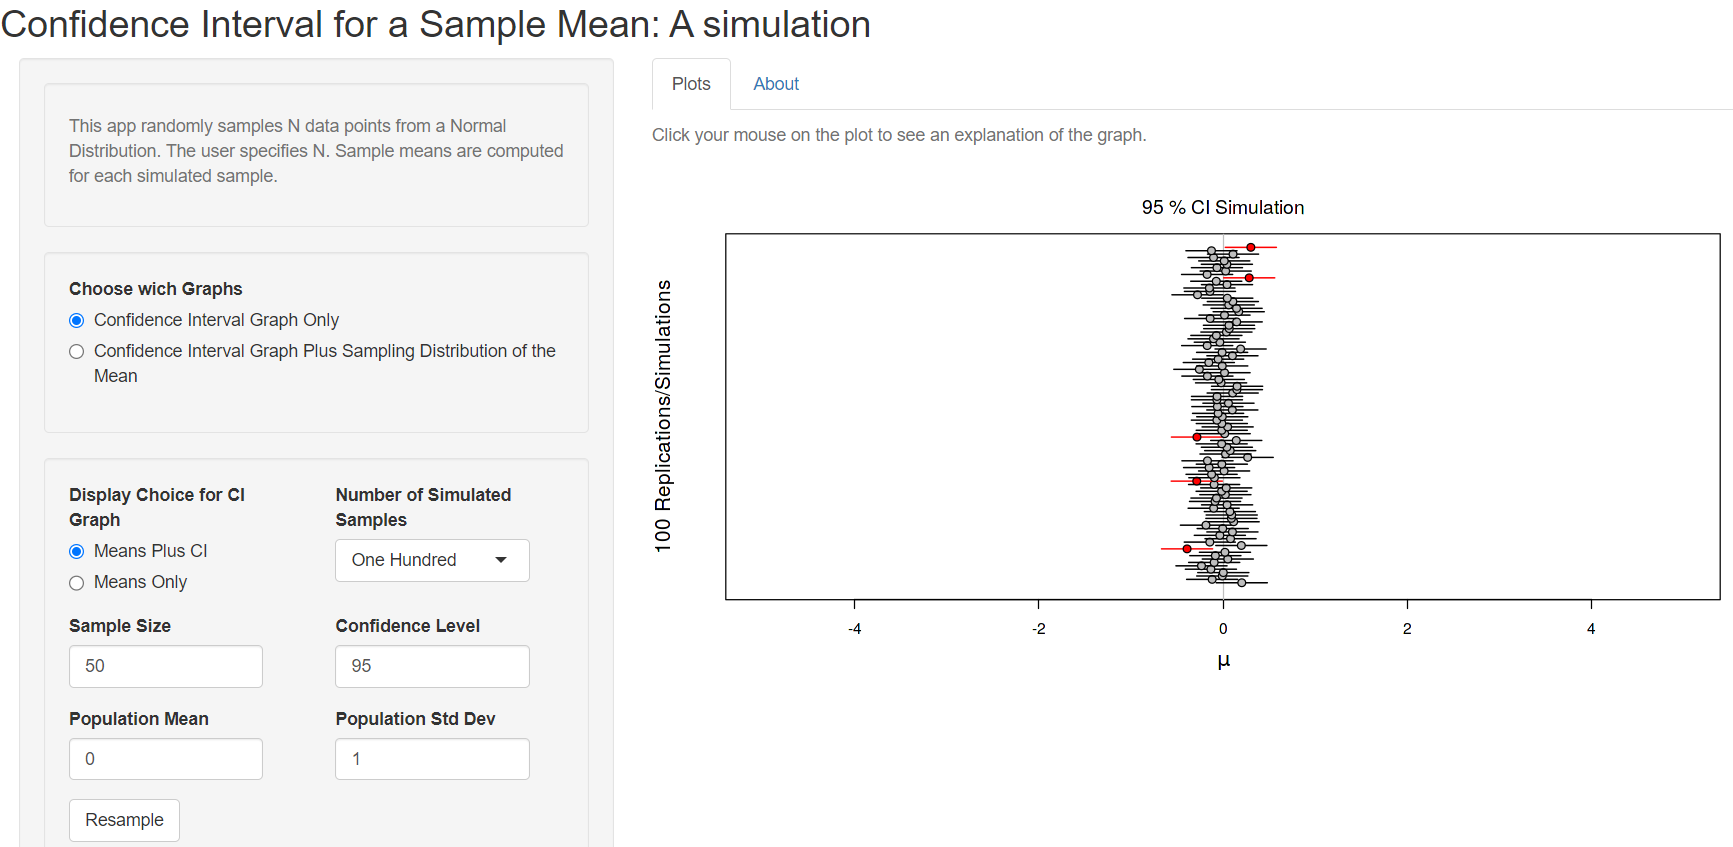
Task: Select Means Only display option
Action: tap(77, 583)
